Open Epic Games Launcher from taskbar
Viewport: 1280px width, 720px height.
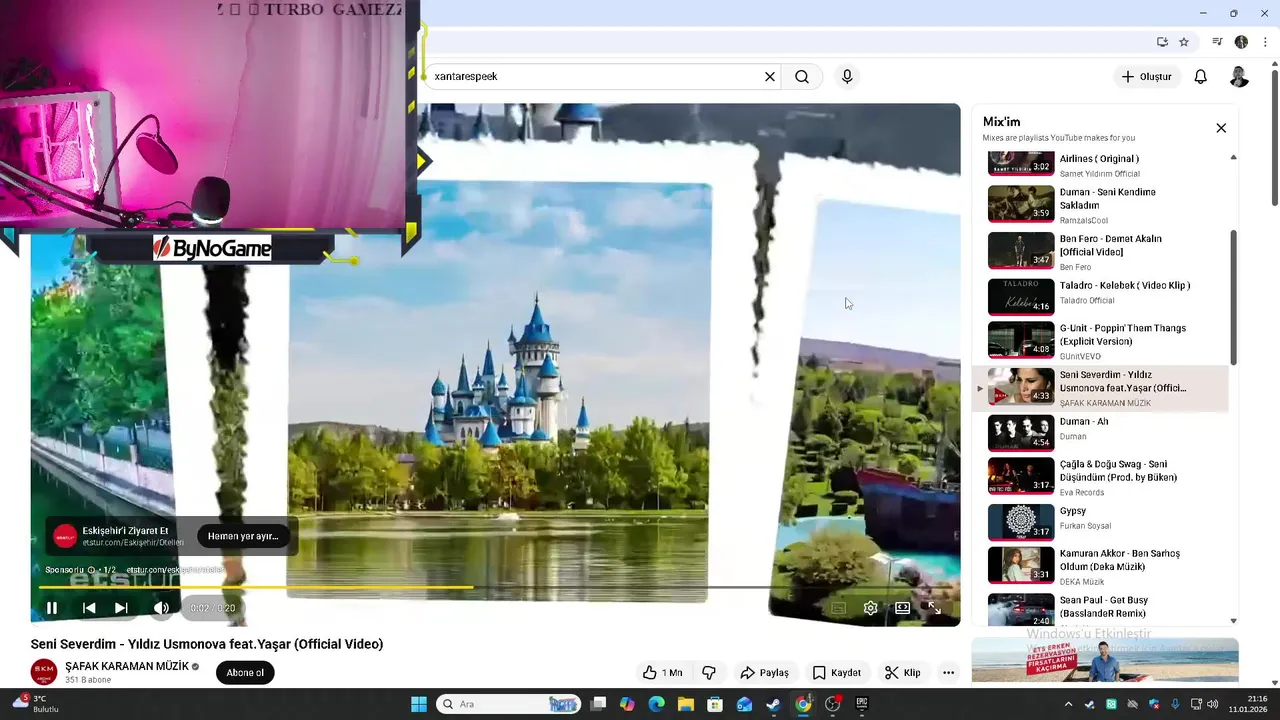(862, 704)
